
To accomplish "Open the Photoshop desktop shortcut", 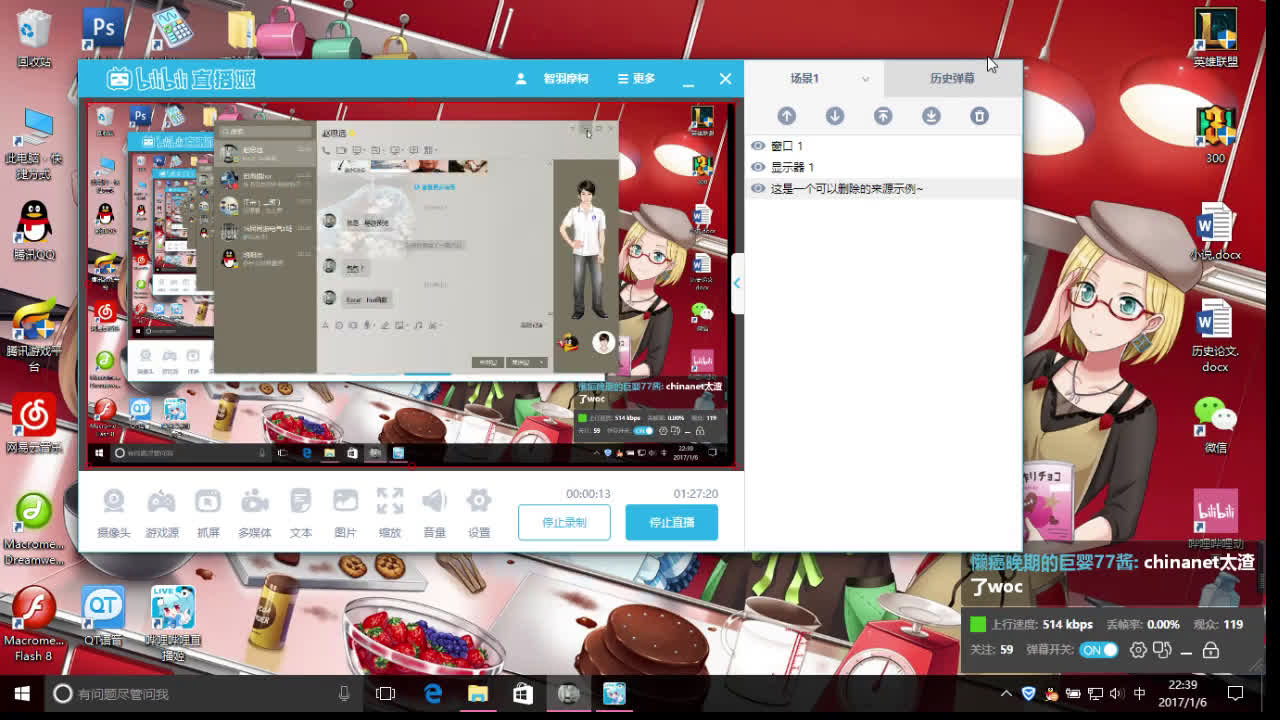I will 103,30.
